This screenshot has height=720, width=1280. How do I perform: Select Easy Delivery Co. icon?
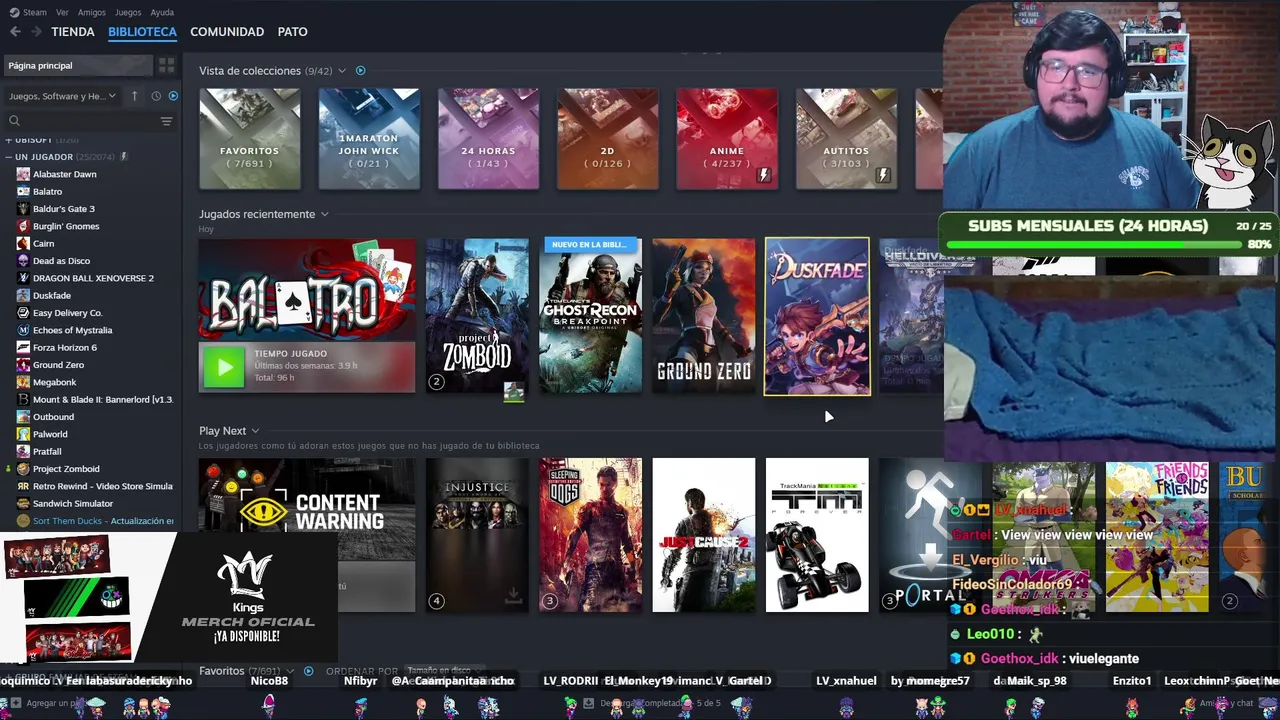click(23, 313)
